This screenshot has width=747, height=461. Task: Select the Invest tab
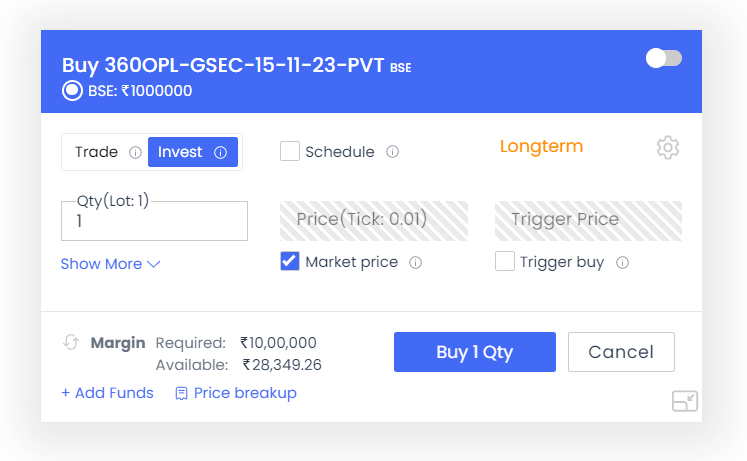193,152
